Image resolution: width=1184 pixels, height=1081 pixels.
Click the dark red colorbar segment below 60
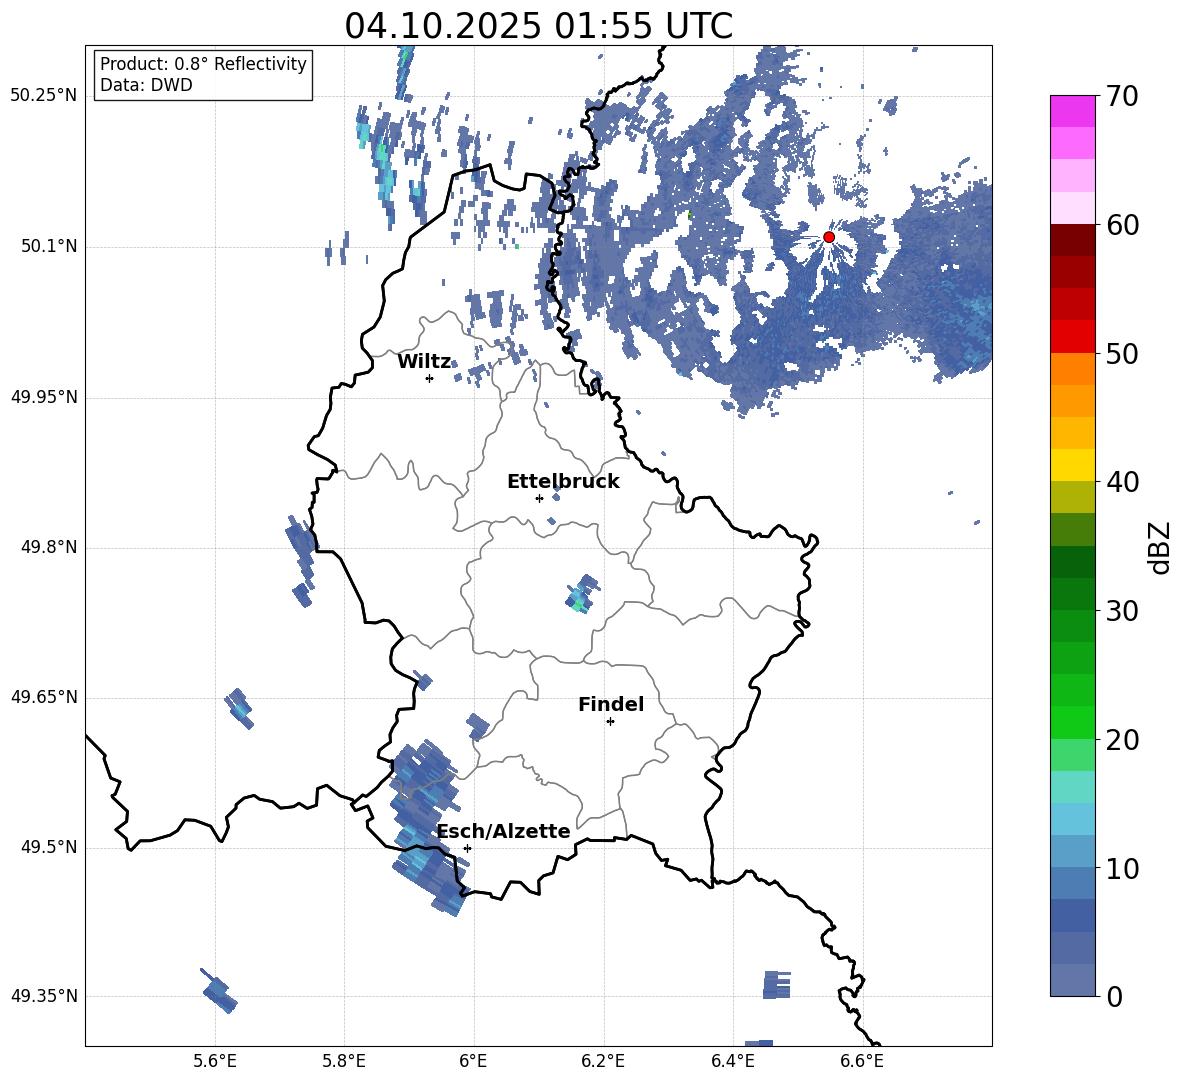[x=1072, y=240]
